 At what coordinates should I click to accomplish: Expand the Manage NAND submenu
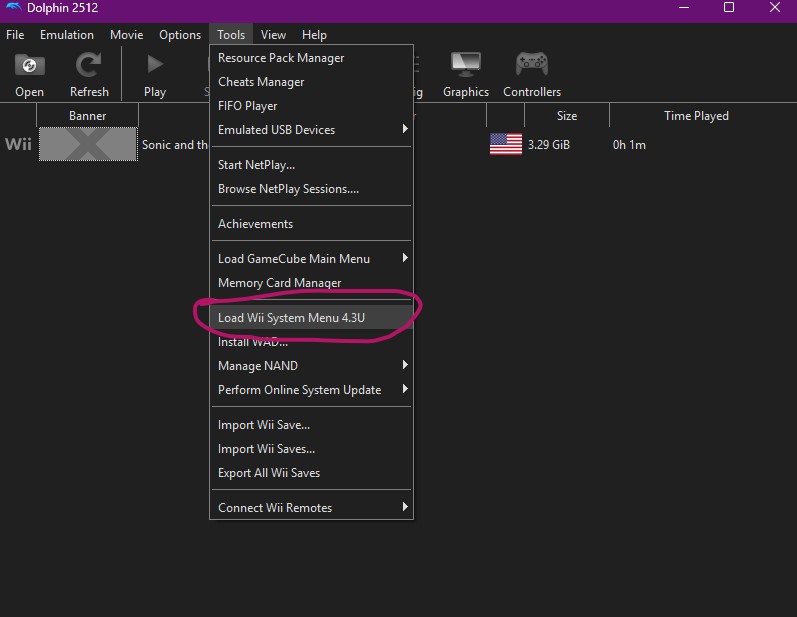click(311, 366)
